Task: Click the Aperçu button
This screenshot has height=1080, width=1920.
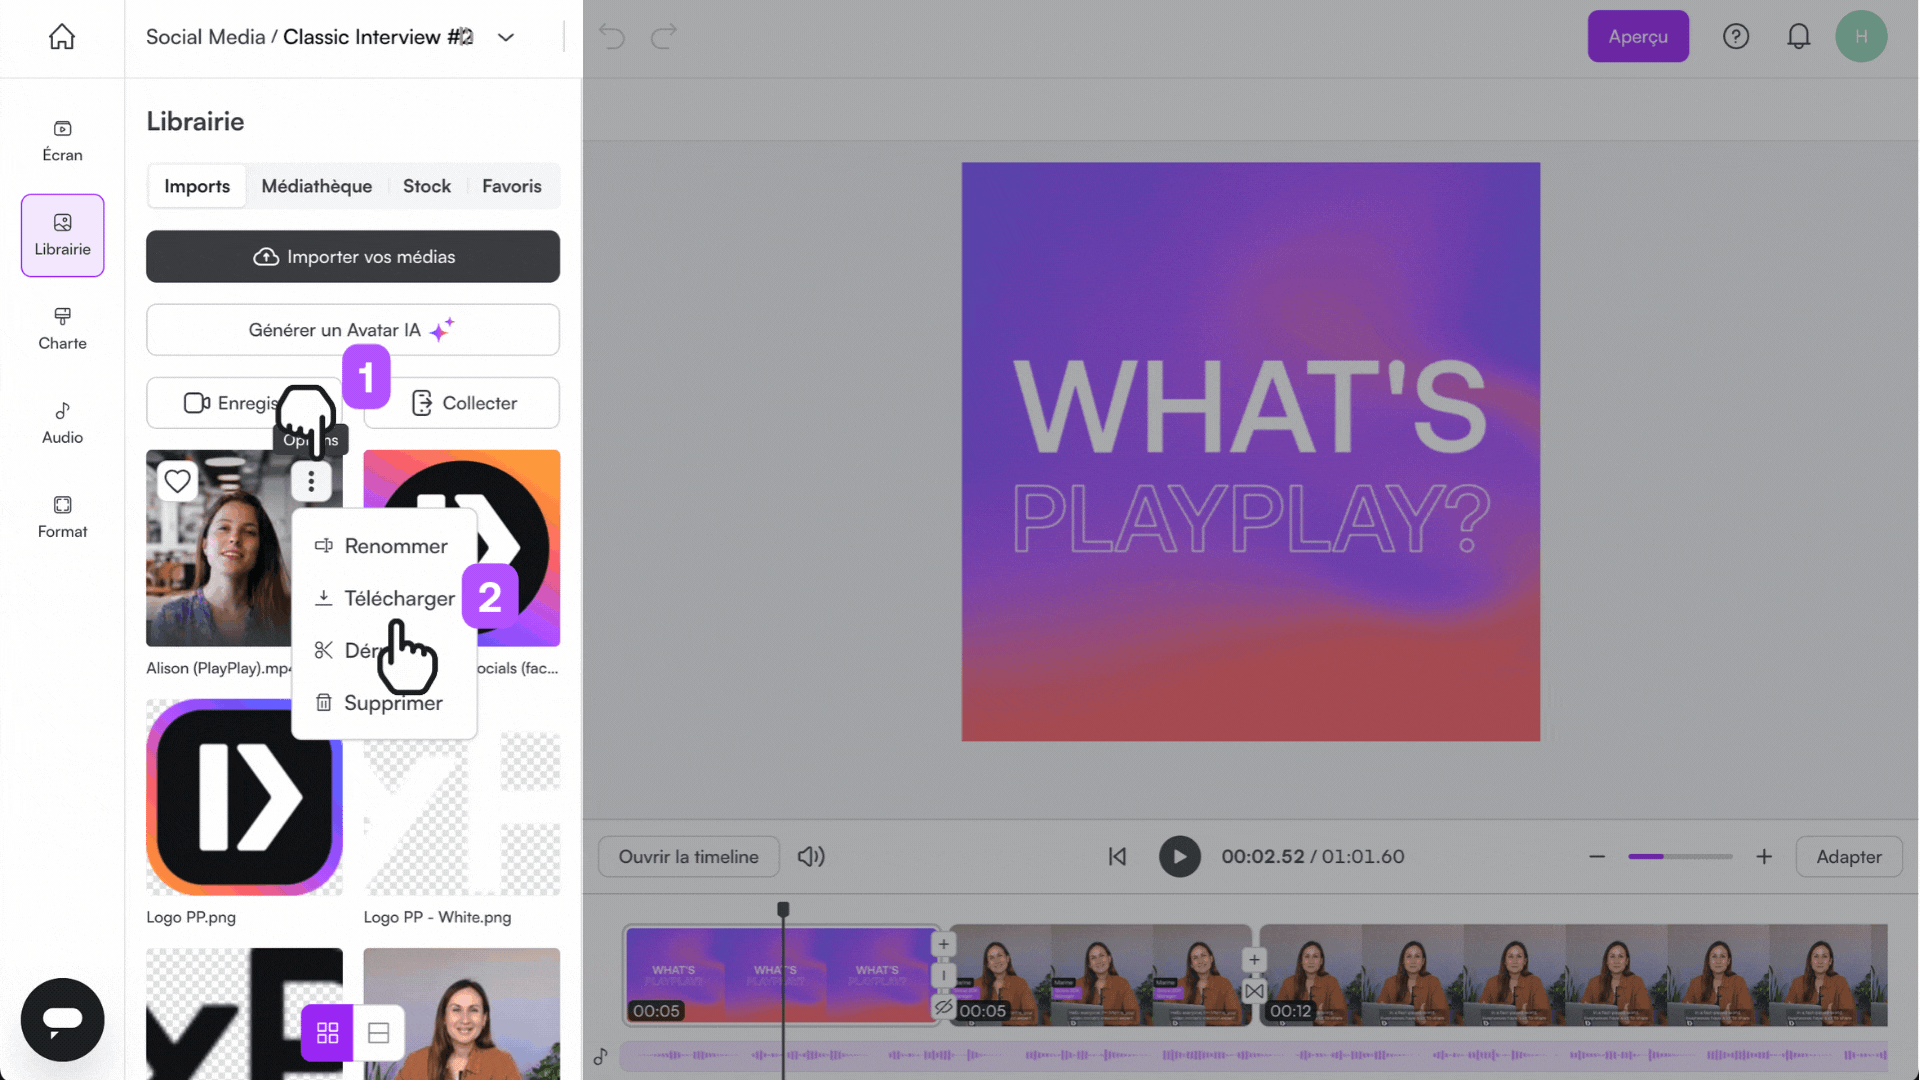Action: tap(1638, 36)
